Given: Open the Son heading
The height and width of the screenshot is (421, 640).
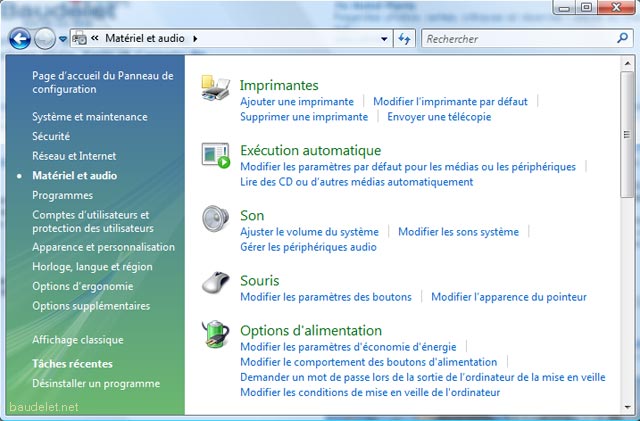Looking at the screenshot, I should 252,215.
